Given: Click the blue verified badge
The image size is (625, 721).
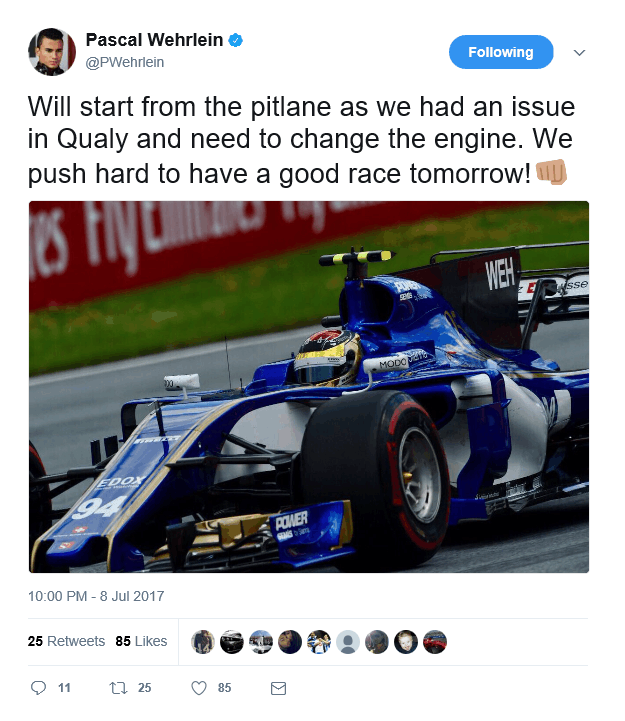Looking at the screenshot, I should coord(235,40).
